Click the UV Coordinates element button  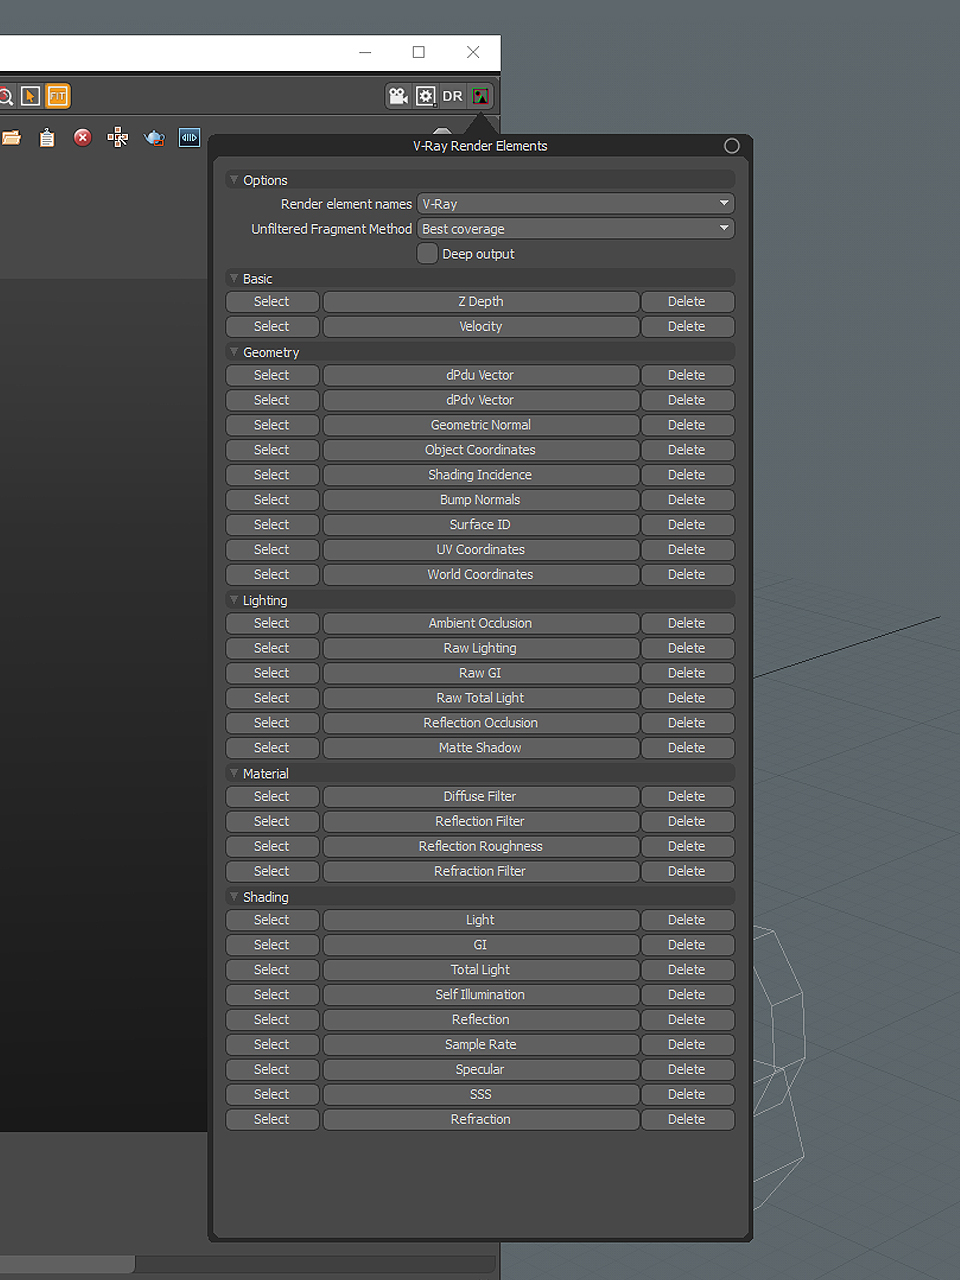481,550
